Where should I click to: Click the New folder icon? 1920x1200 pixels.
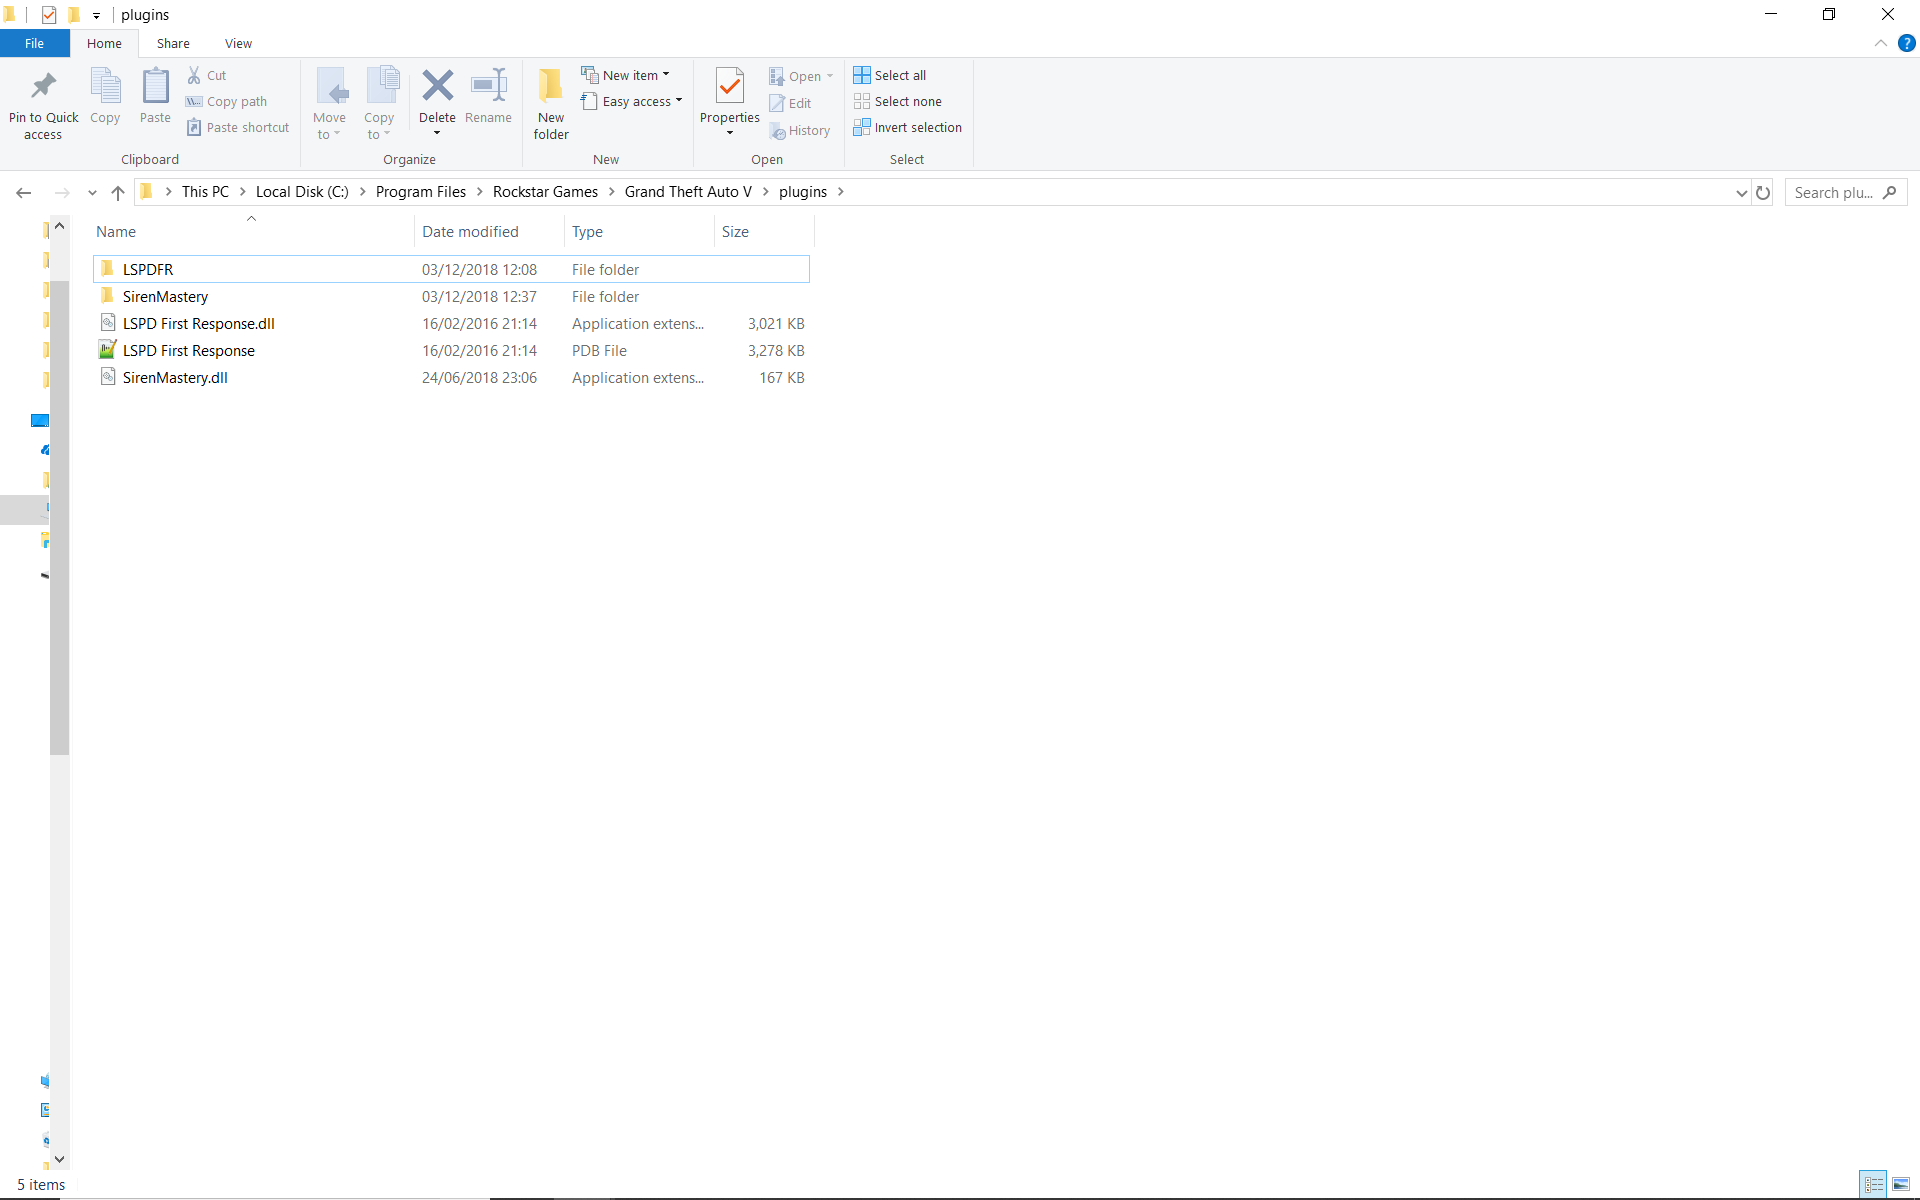click(x=551, y=87)
